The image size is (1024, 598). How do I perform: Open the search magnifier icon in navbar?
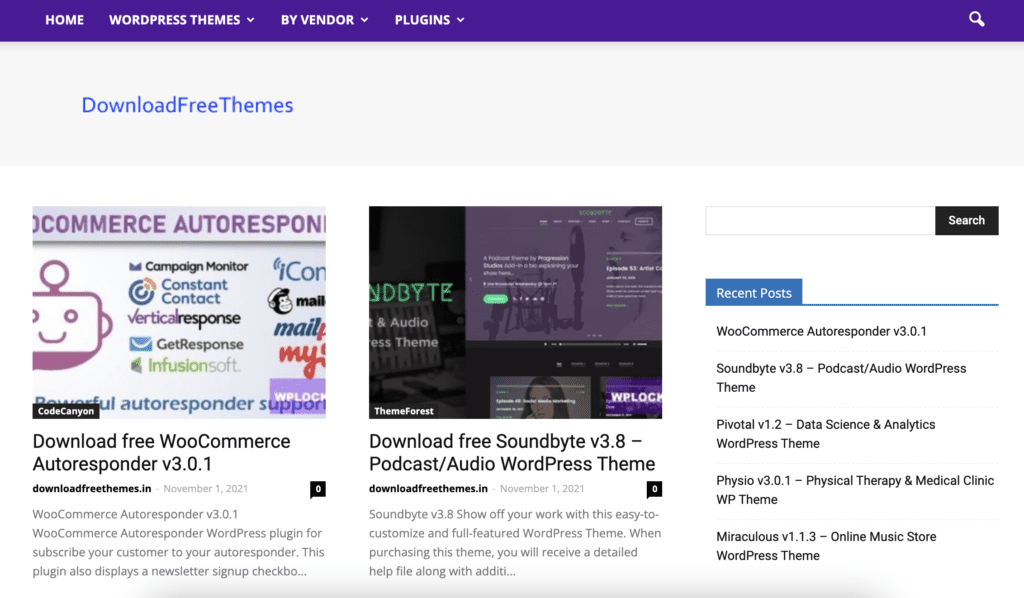pos(977,19)
